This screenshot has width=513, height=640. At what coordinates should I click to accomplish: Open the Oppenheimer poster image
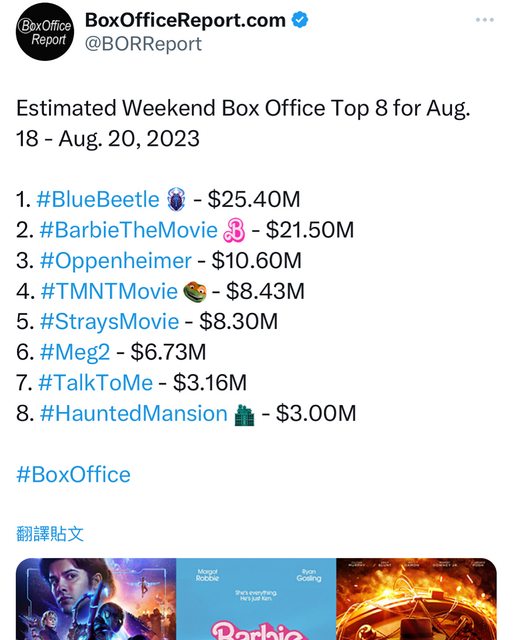tap(416, 599)
